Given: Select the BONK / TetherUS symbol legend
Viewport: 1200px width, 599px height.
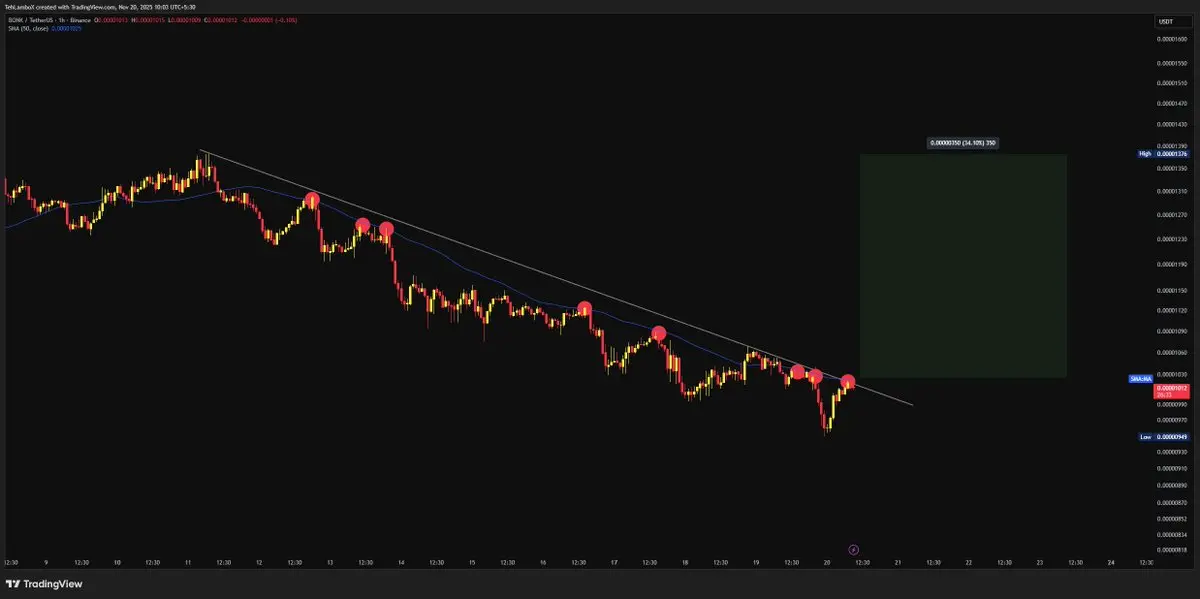Looking at the screenshot, I should (x=47, y=19).
